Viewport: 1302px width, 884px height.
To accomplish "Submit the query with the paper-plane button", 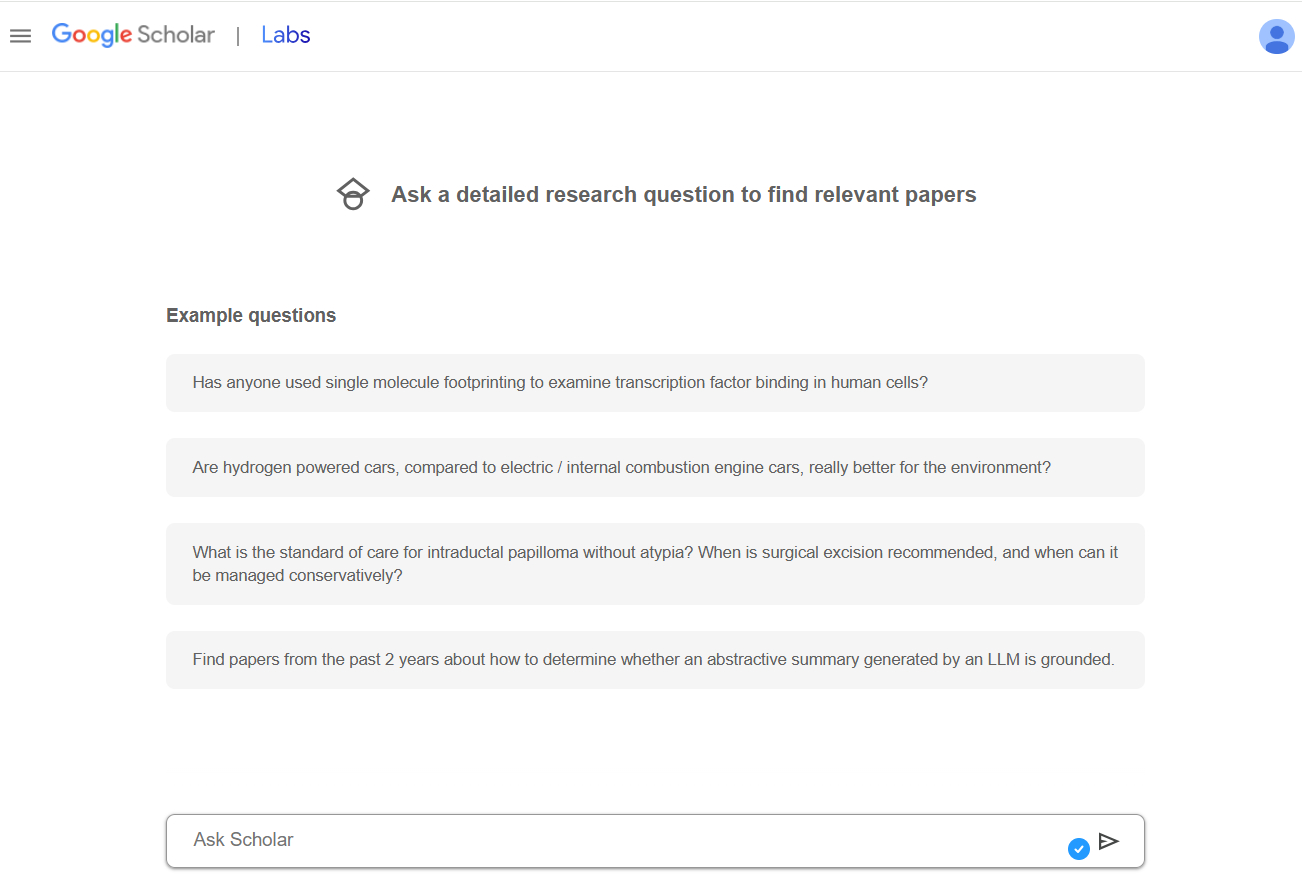I will 1108,841.
